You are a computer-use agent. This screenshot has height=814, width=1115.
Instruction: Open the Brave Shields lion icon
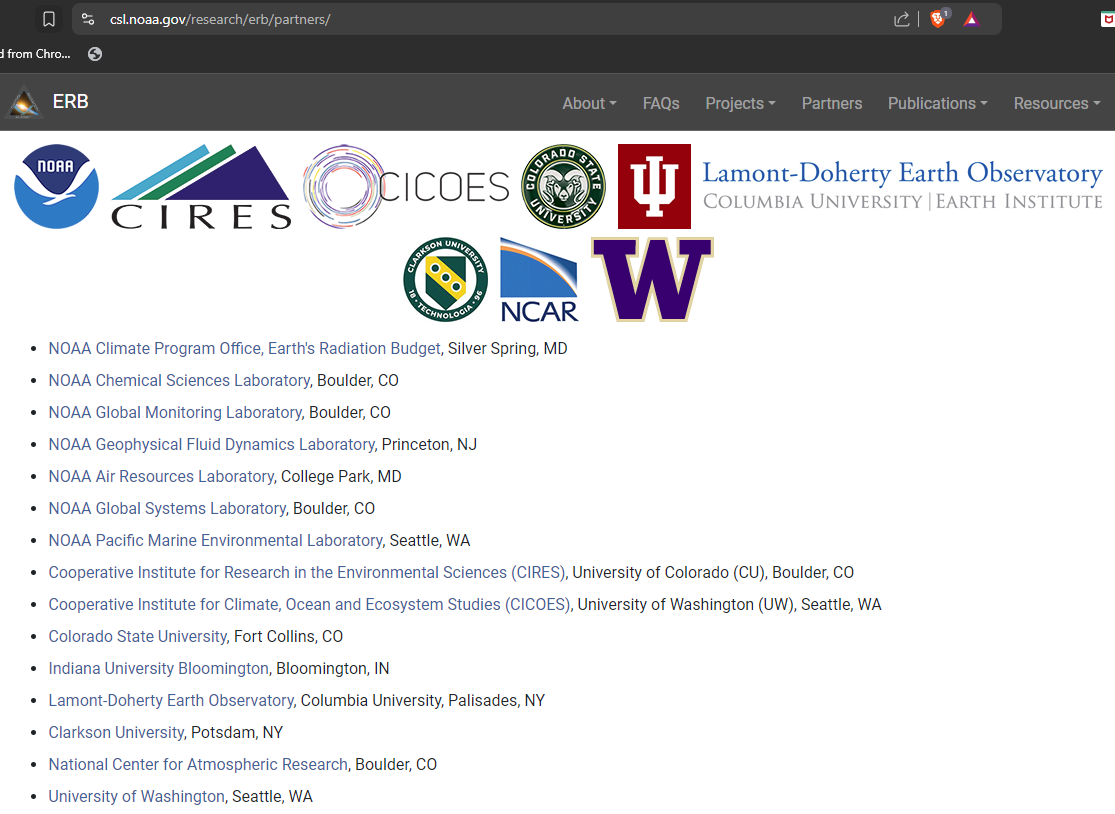point(939,18)
